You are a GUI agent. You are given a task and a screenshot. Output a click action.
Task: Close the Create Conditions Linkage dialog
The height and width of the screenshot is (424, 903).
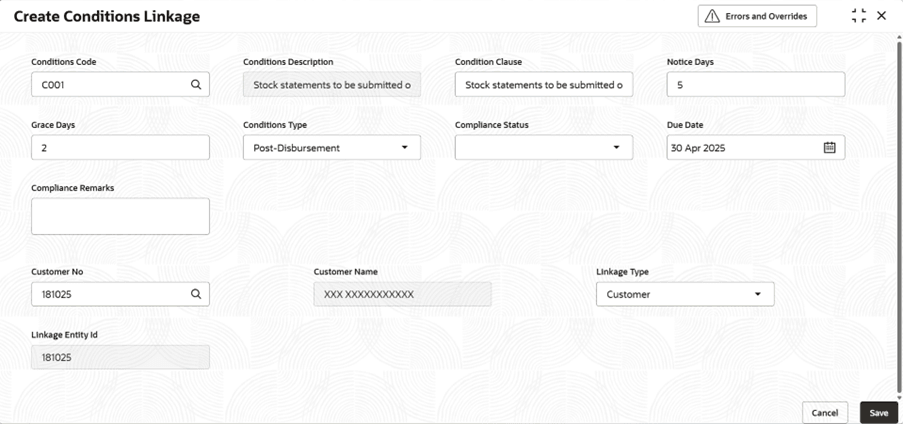pyautogui.click(x=881, y=16)
